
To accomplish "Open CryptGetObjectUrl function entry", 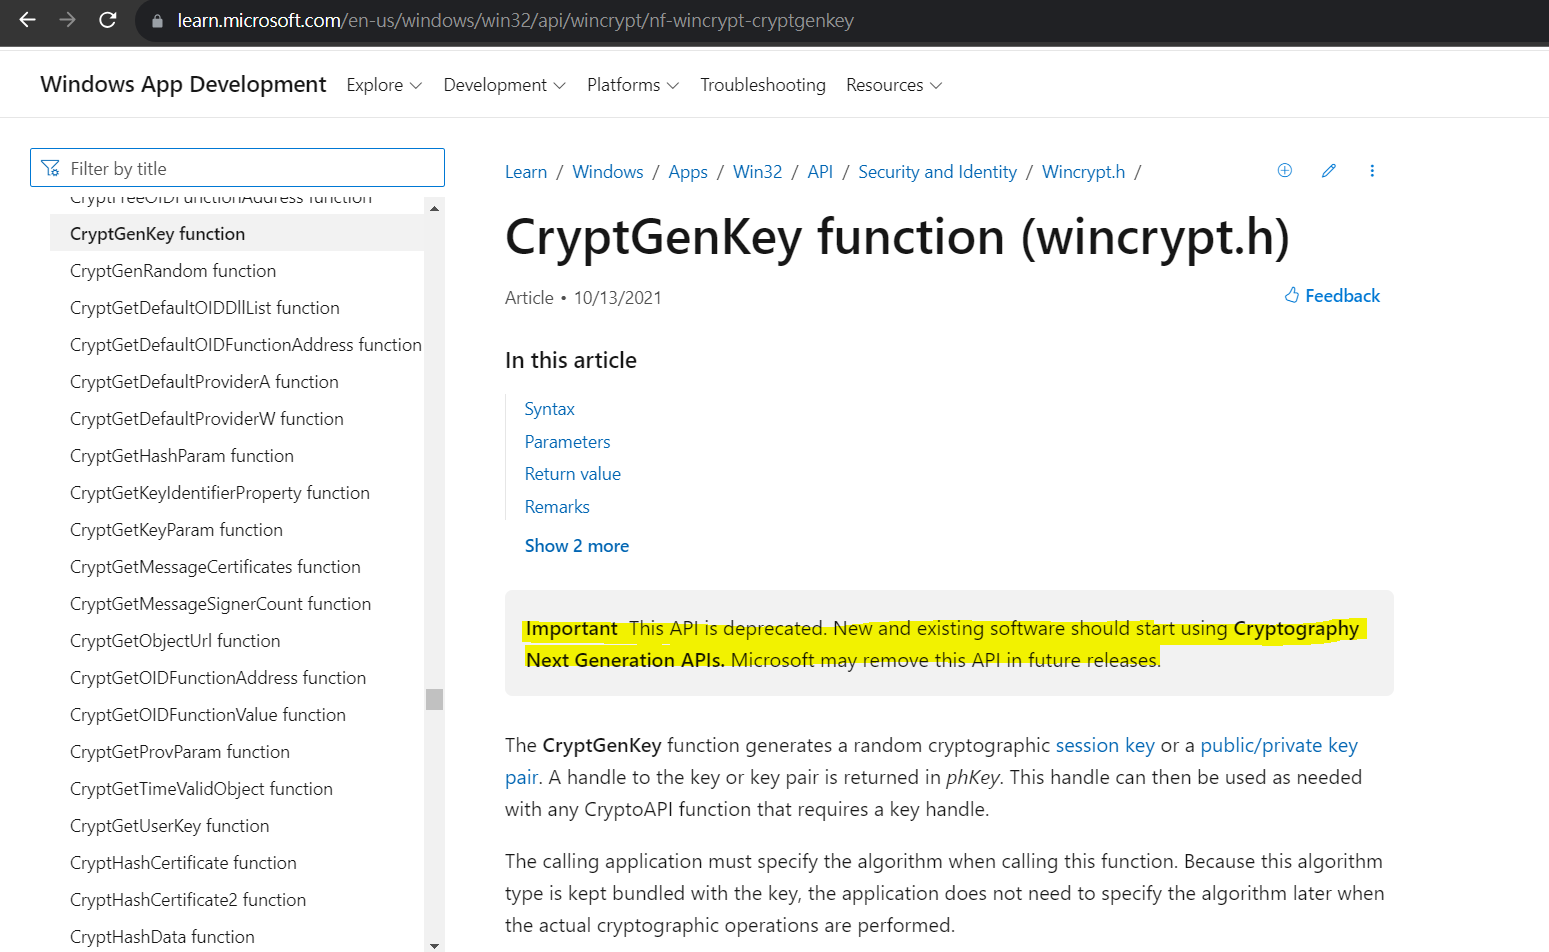I will [175, 641].
